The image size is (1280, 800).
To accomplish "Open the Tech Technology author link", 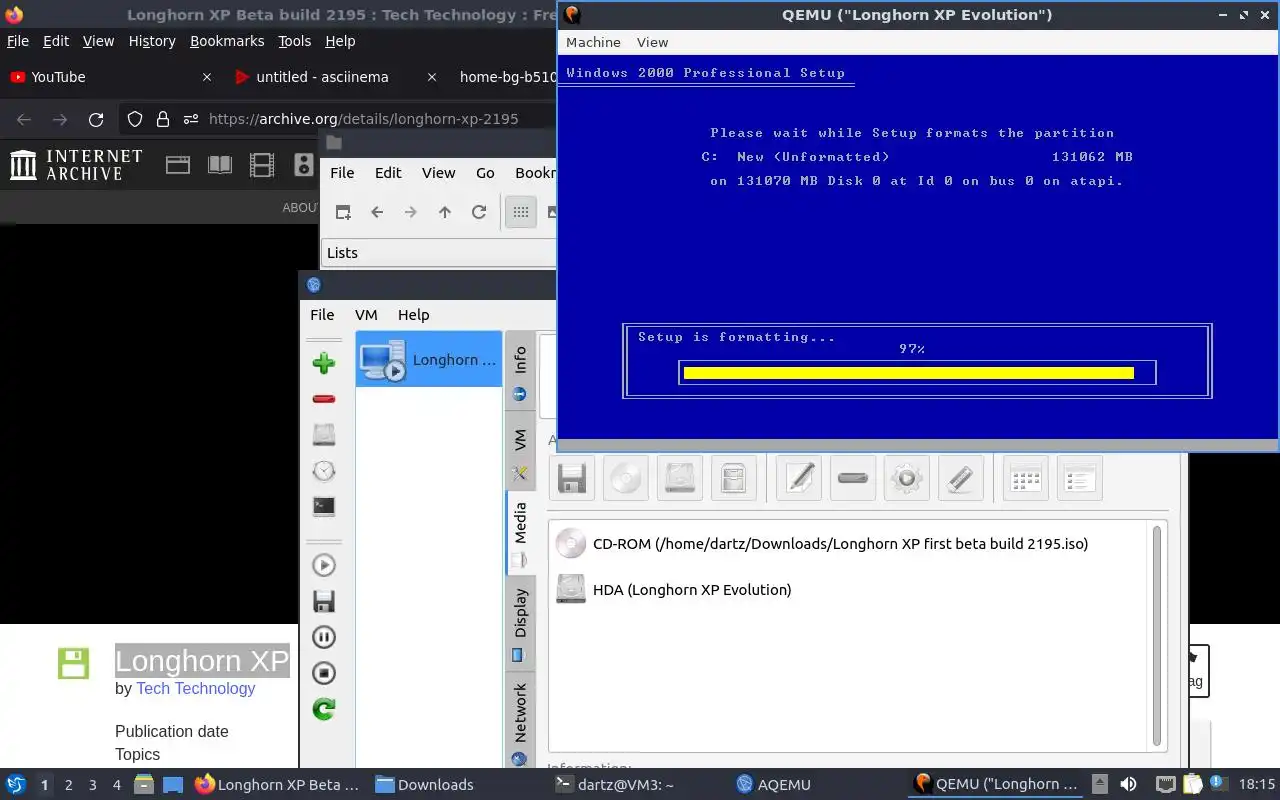I will (x=196, y=688).
